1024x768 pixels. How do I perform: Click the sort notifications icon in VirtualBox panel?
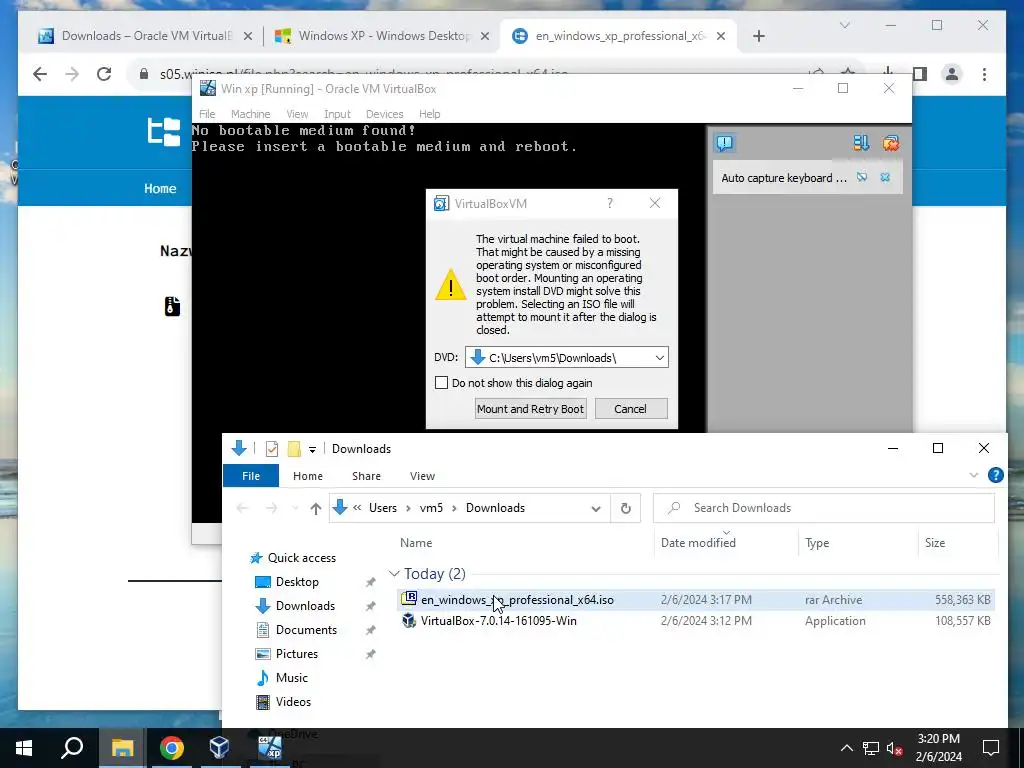(x=861, y=143)
